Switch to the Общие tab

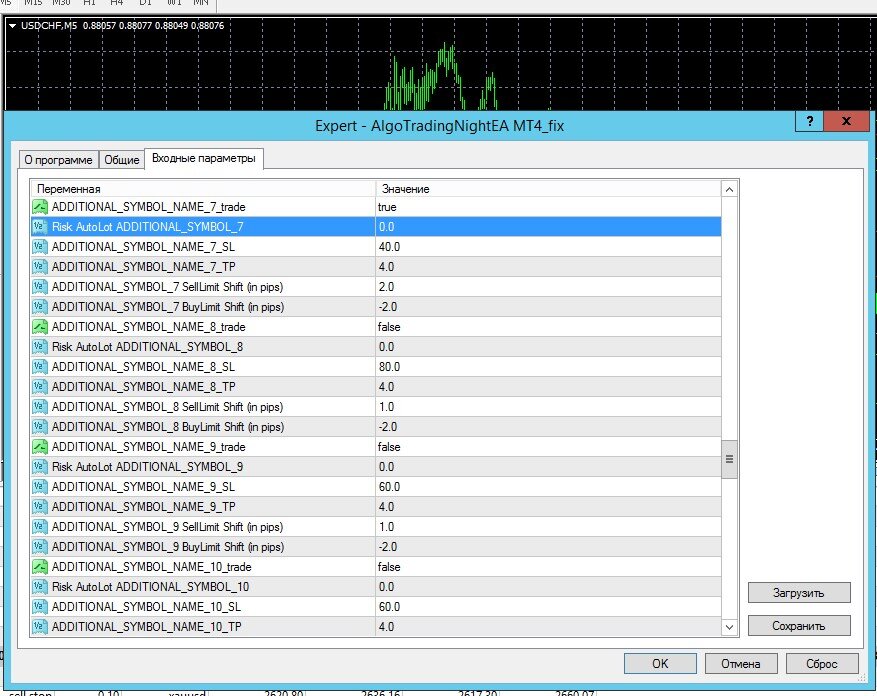[x=121, y=160]
